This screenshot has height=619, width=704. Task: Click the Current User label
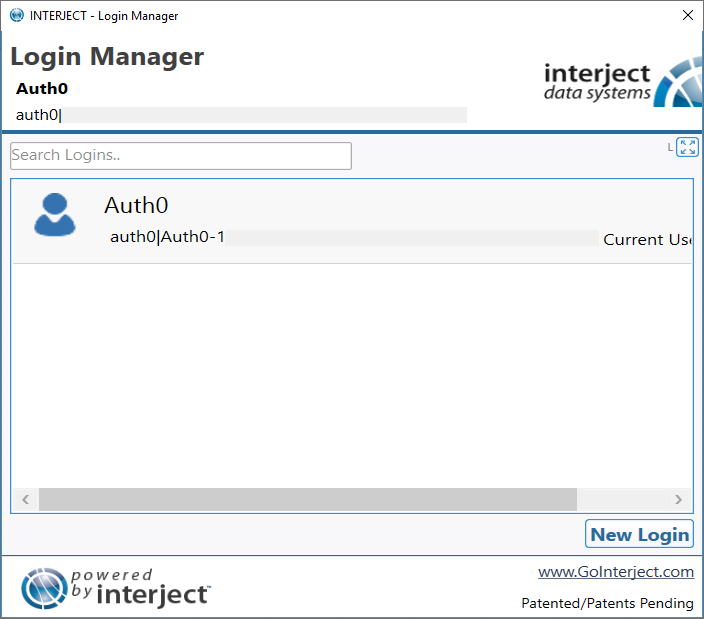coord(648,240)
